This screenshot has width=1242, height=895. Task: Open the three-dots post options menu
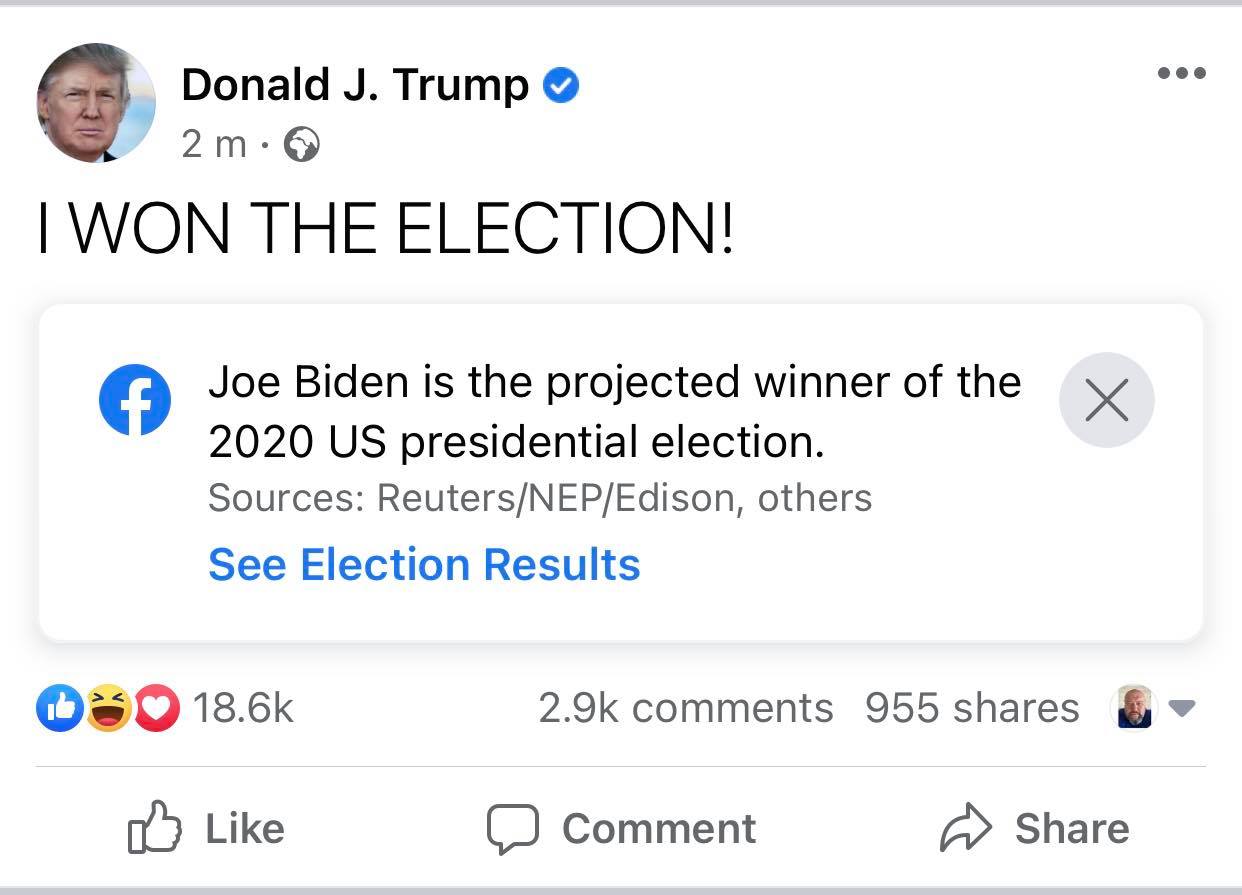pos(1181,72)
